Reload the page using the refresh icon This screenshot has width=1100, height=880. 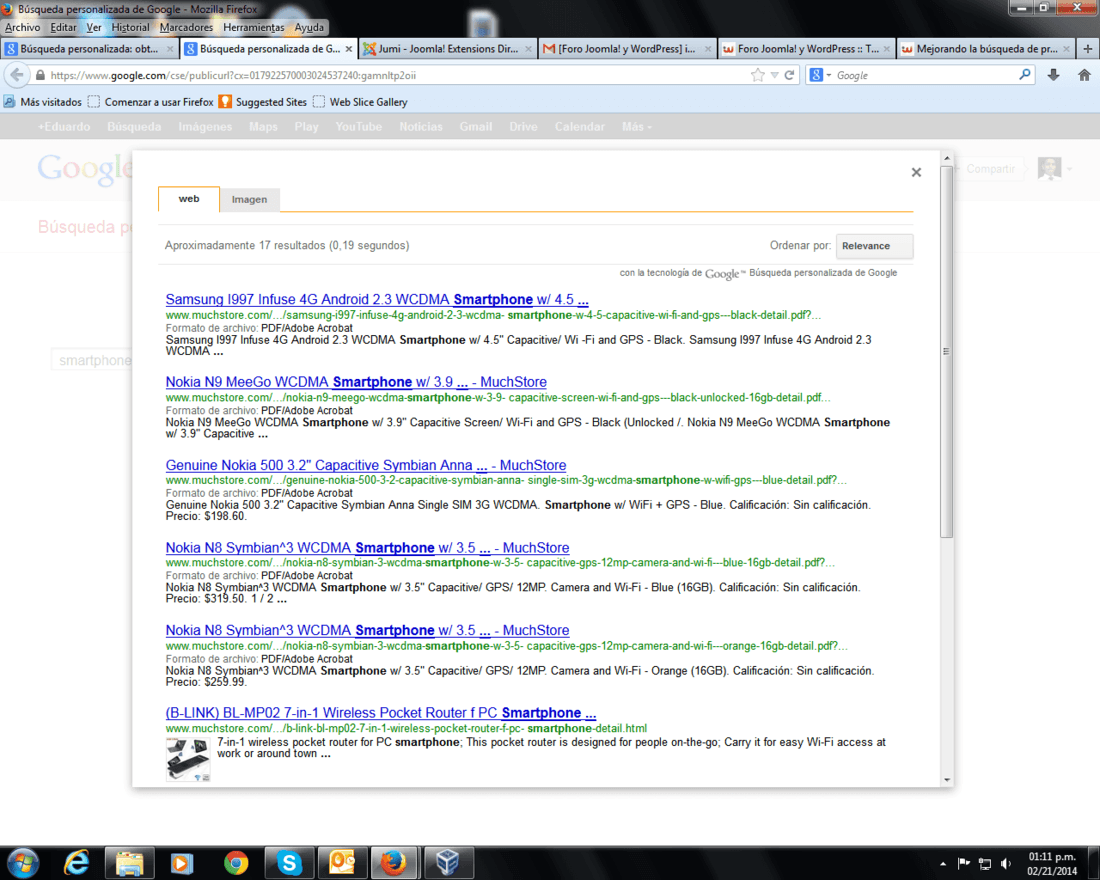789,75
